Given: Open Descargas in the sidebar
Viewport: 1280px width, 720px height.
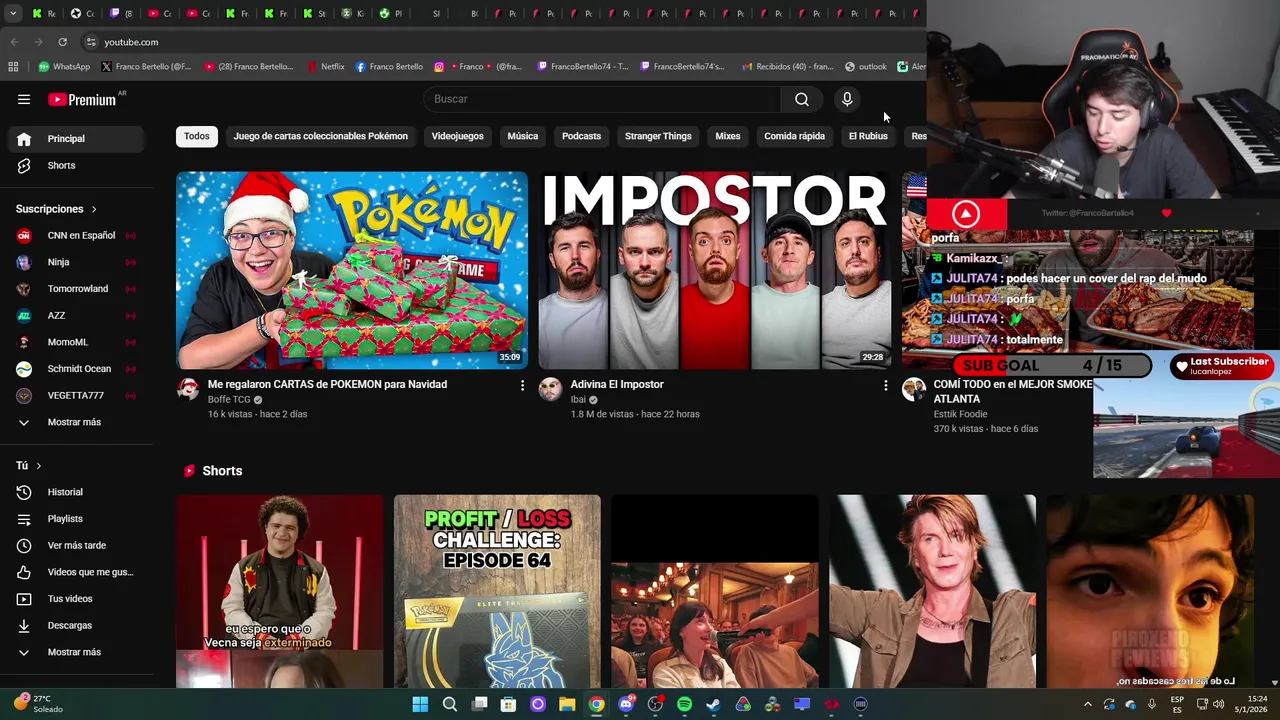Looking at the screenshot, I should coord(78,625).
